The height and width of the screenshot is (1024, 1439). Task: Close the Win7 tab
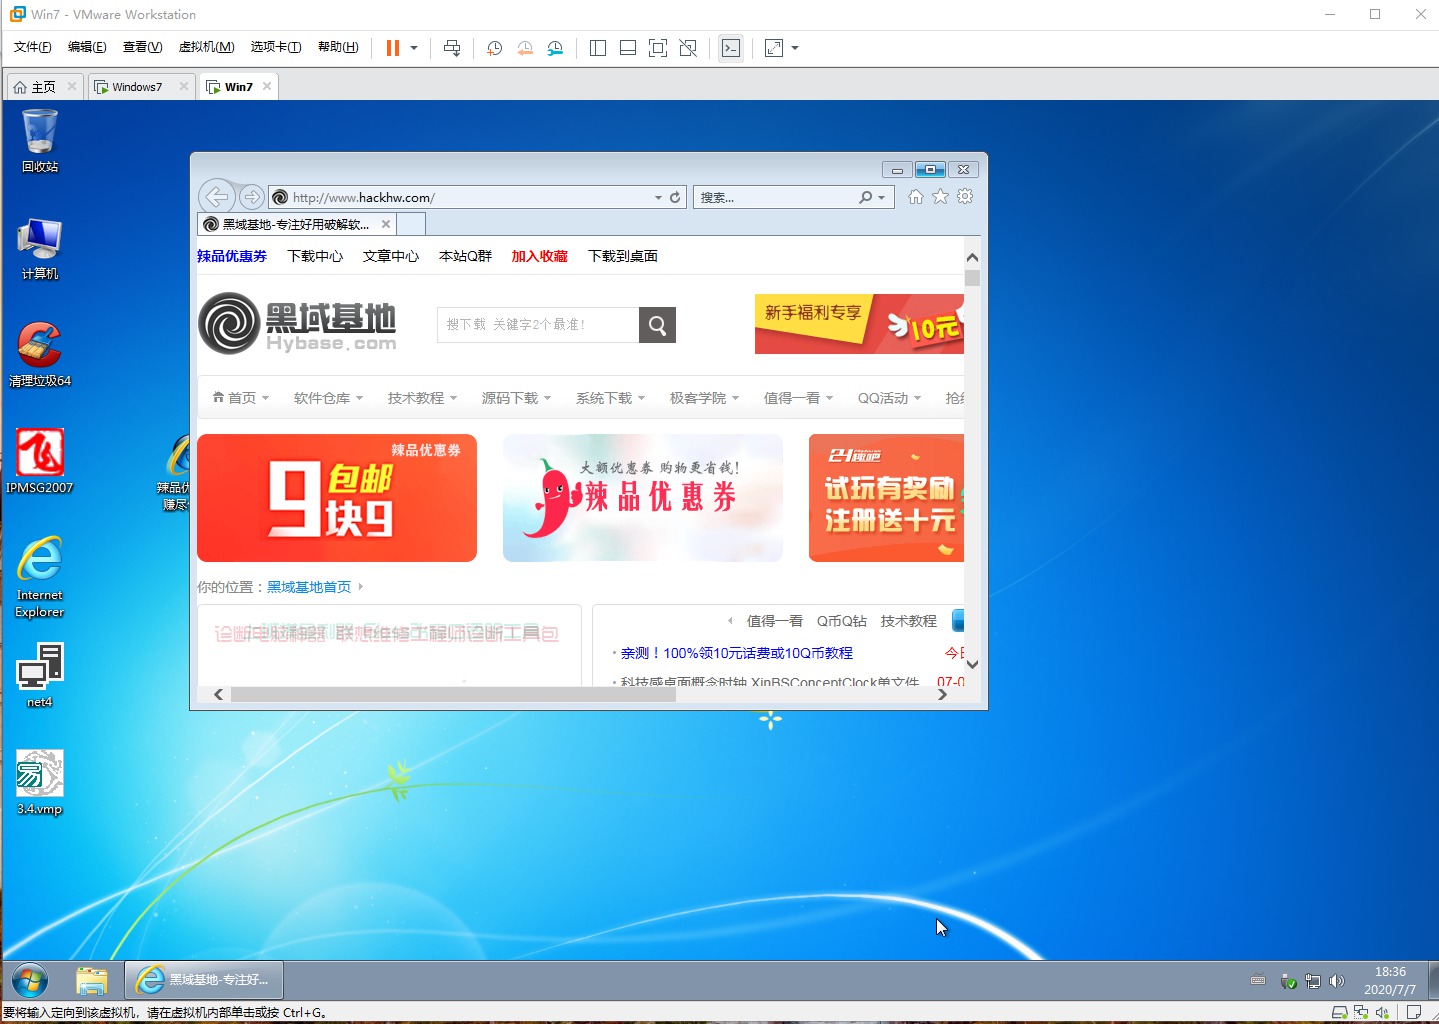click(267, 86)
